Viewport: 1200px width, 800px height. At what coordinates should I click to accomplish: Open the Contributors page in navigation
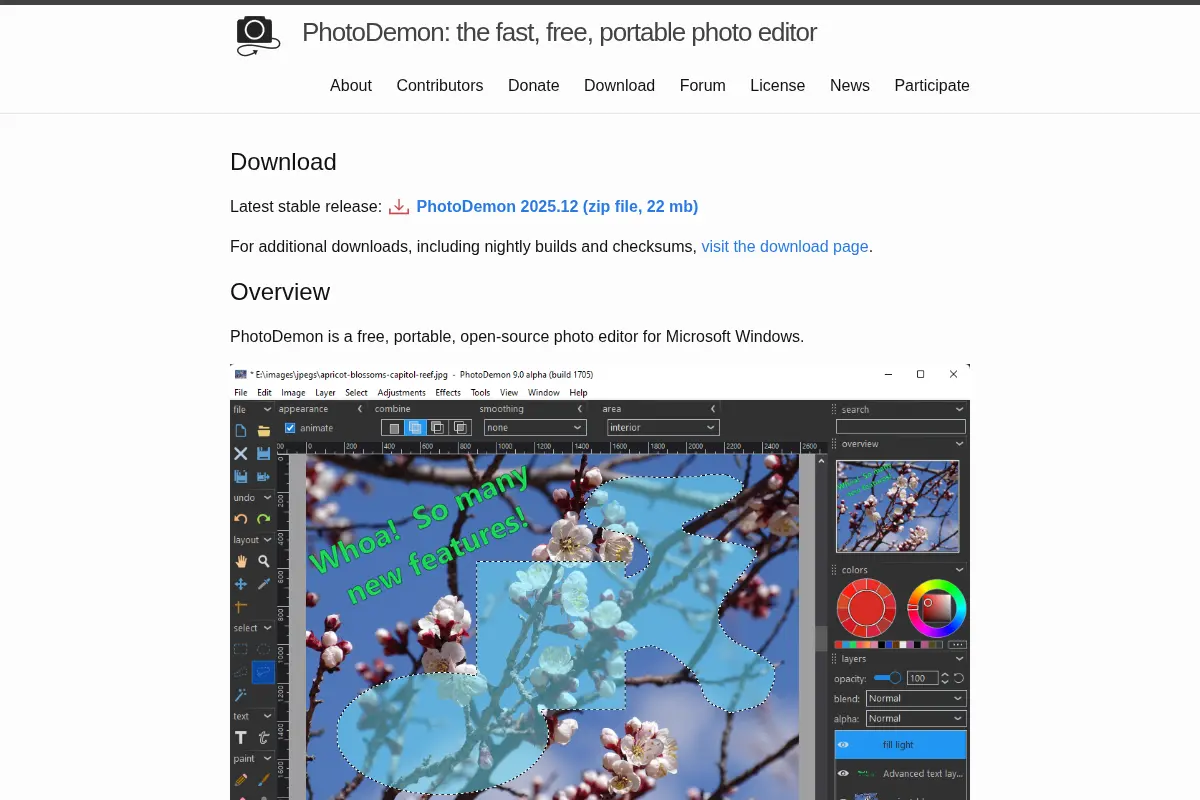[x=440, y=86]
